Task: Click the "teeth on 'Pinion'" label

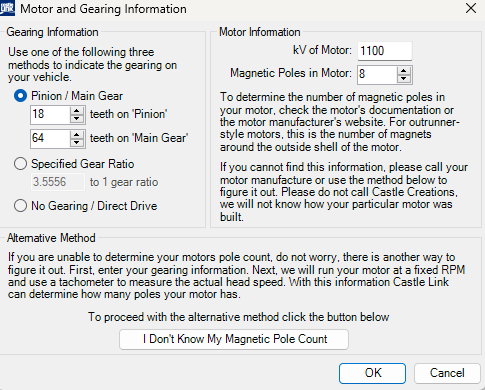Action: [x=129, y=114]
